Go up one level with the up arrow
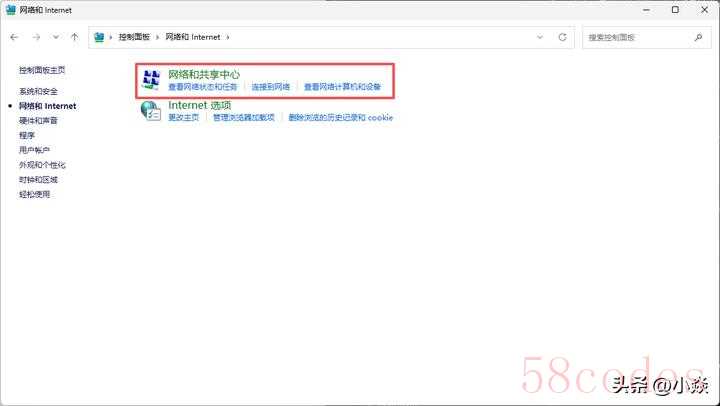Image resolution: width=720 pixels, height=406 pixels. click(x=74, y=37)
